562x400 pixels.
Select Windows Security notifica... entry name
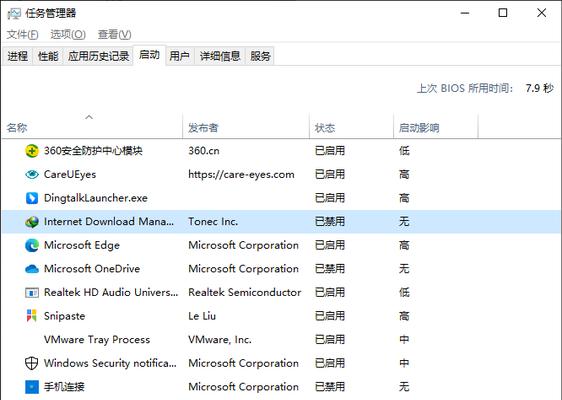pos(110,363)
